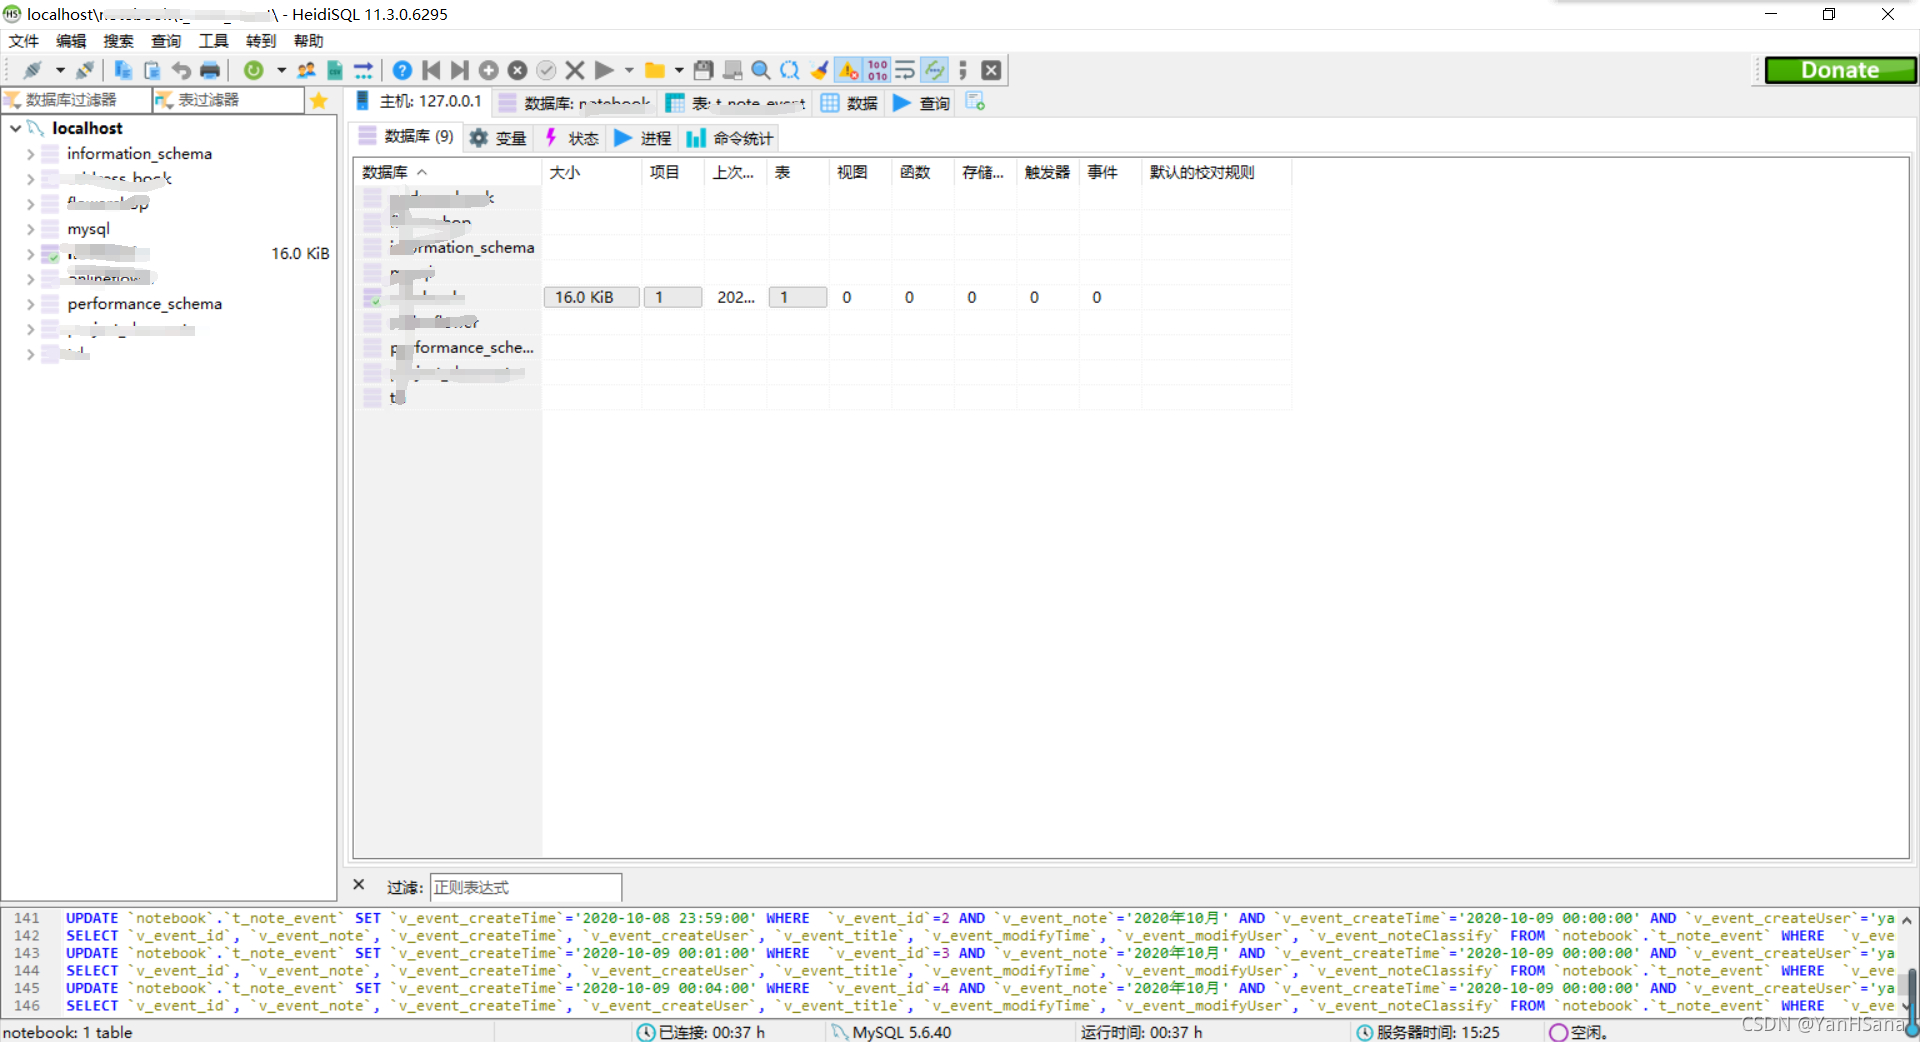1920x1042 pixels.
Task: Collapse the localhost tree node
Action: [x=15, y=128]
